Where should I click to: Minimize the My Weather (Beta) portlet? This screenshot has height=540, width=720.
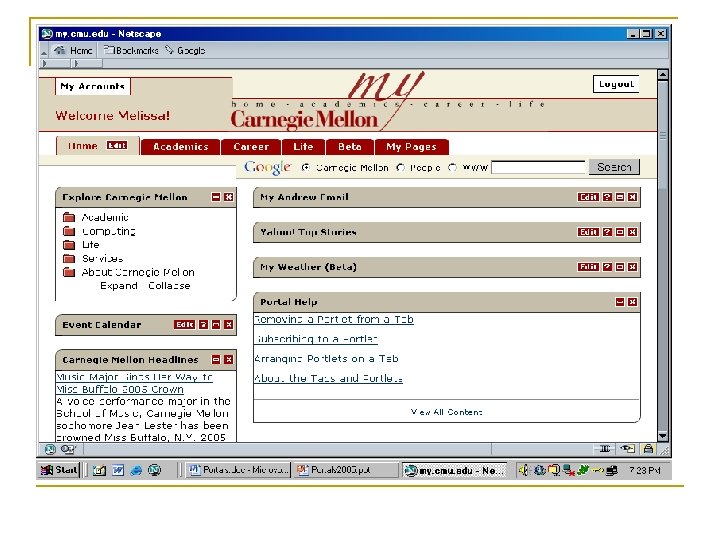coord(620,267)
